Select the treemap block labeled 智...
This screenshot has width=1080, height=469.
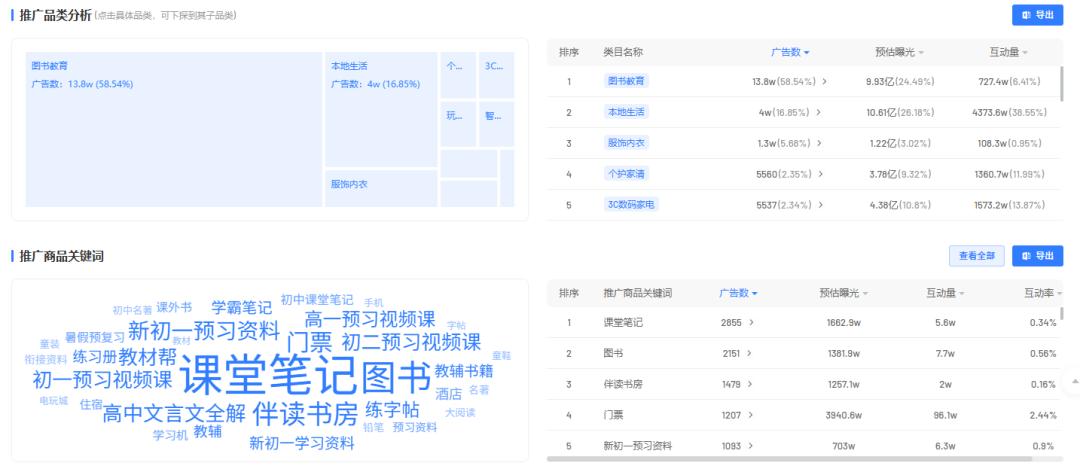click(x=497, y=124)
